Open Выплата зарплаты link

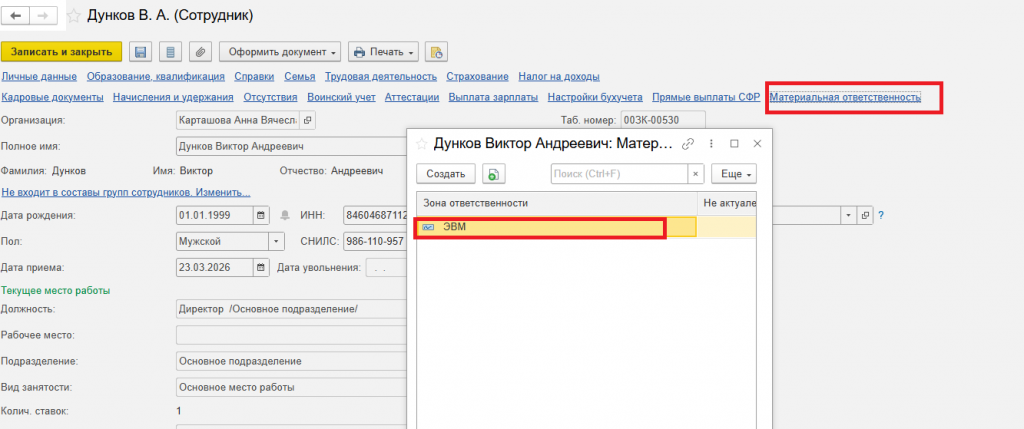click(x=493, y=97)
